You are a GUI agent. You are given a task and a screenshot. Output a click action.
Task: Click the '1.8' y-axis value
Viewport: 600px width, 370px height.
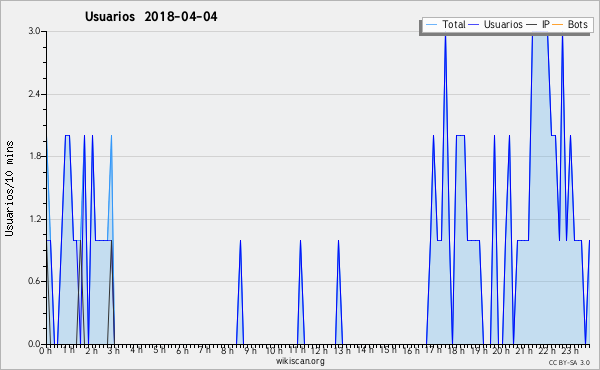pyautogui.click(x=34, y=156)
